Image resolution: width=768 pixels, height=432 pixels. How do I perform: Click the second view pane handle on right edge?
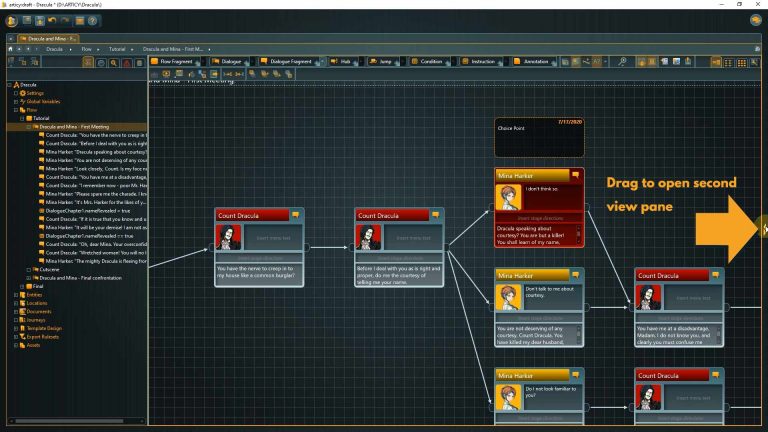coord(765,228)
